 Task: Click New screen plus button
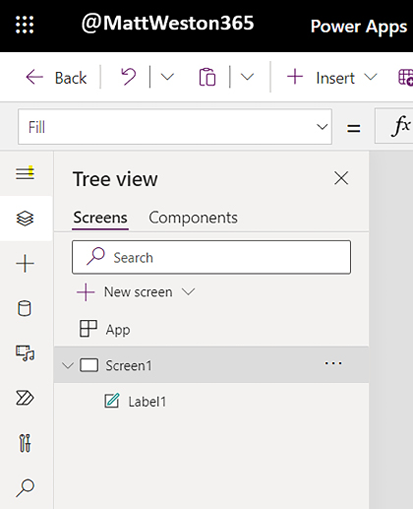86,292
